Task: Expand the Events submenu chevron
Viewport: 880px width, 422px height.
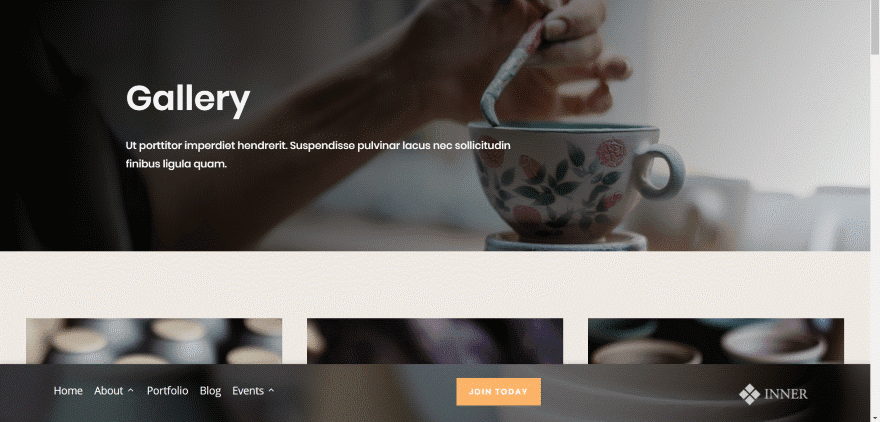Action: click(x=271, y=391)
